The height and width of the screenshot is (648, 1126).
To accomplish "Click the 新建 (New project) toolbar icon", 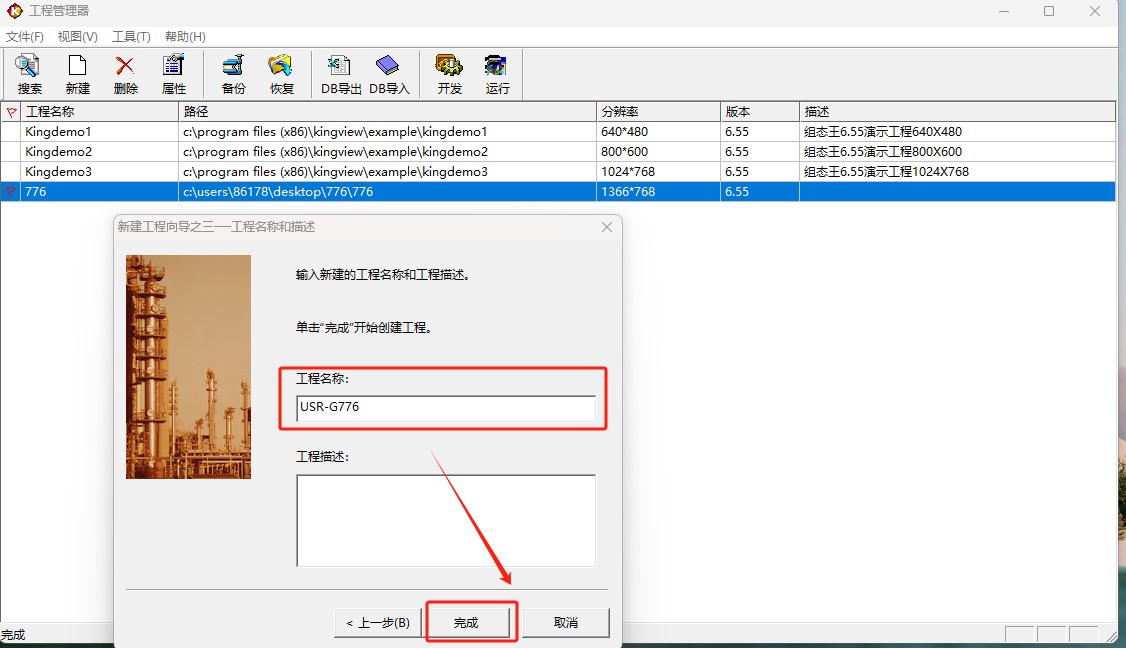I will click(x=77, y=74).
